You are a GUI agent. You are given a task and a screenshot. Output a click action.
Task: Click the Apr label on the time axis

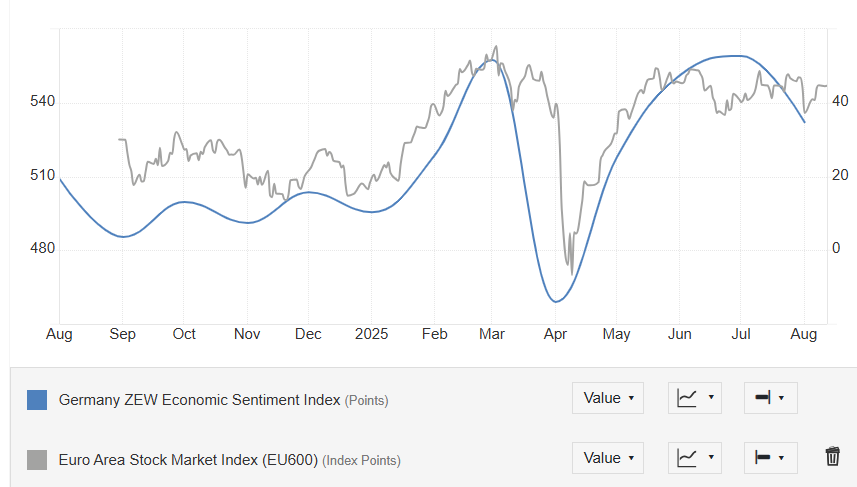pyautogui.click(x=556, y=334)
